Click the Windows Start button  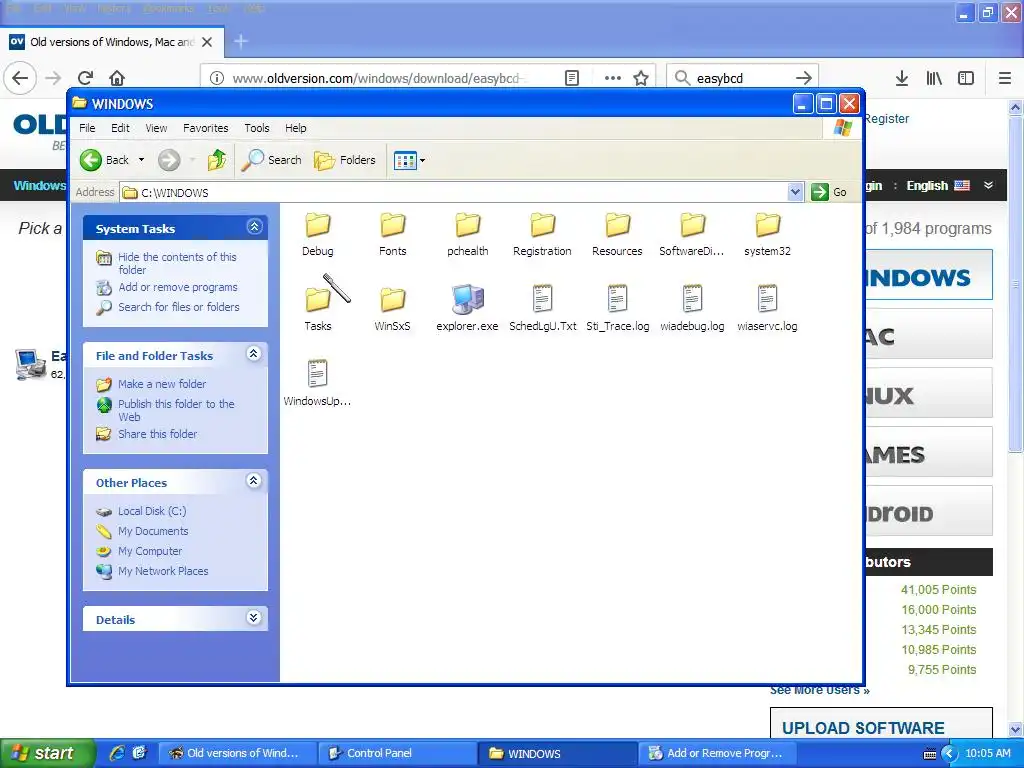pos(47,753)
